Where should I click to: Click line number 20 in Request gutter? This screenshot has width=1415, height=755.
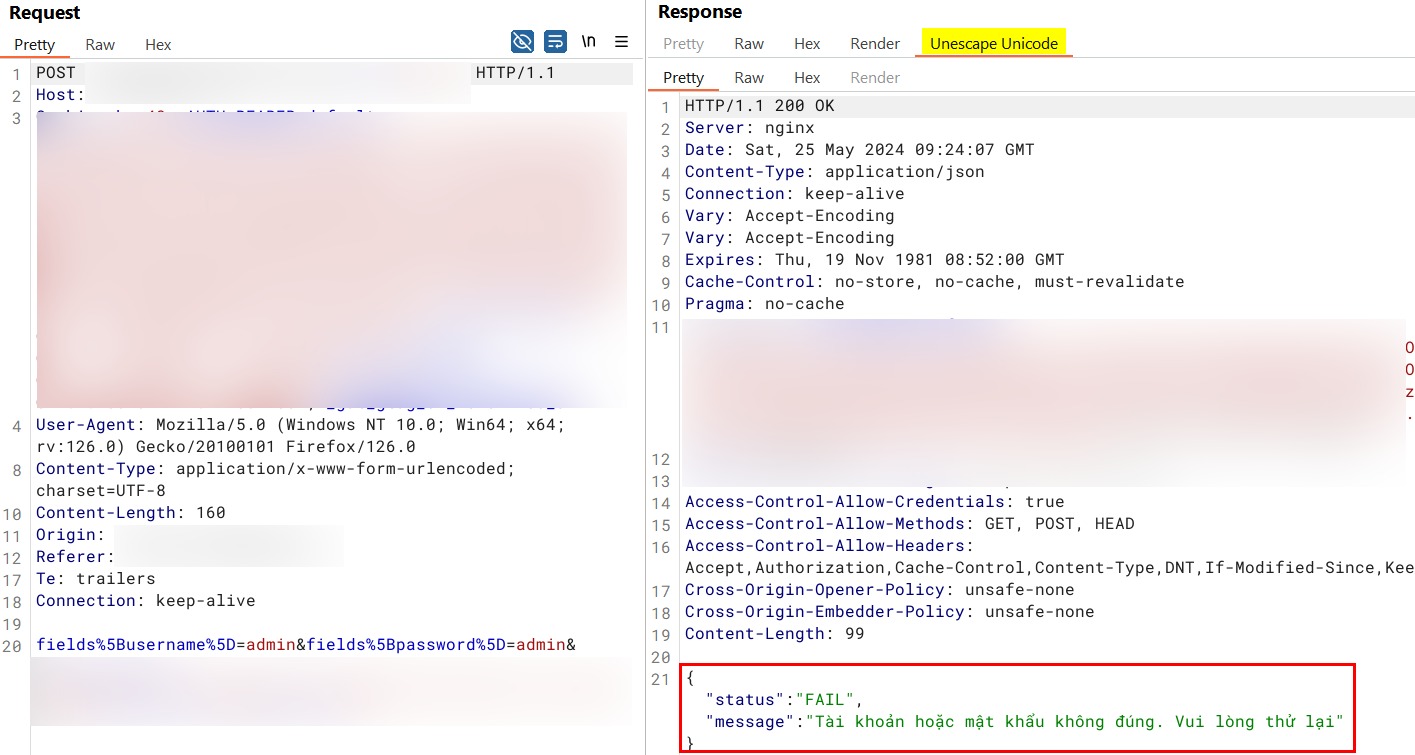[x=12, y=646]
